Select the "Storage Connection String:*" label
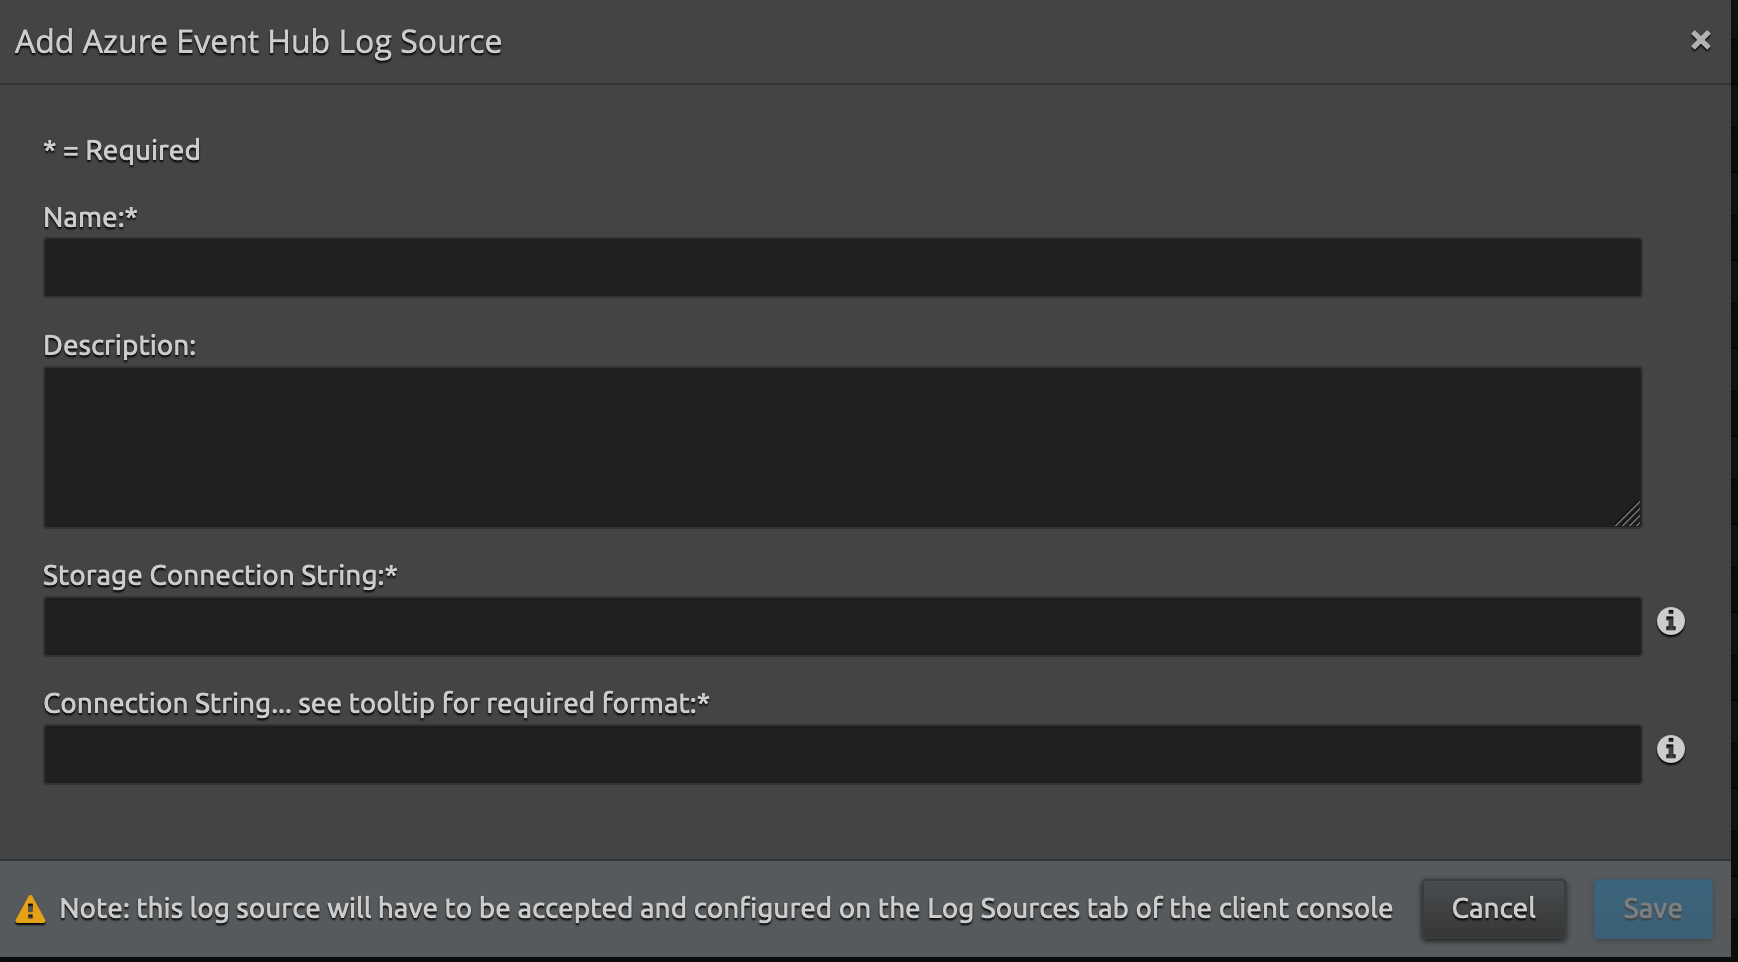Viewport: 1738px width, 962px height. (220, 575)
